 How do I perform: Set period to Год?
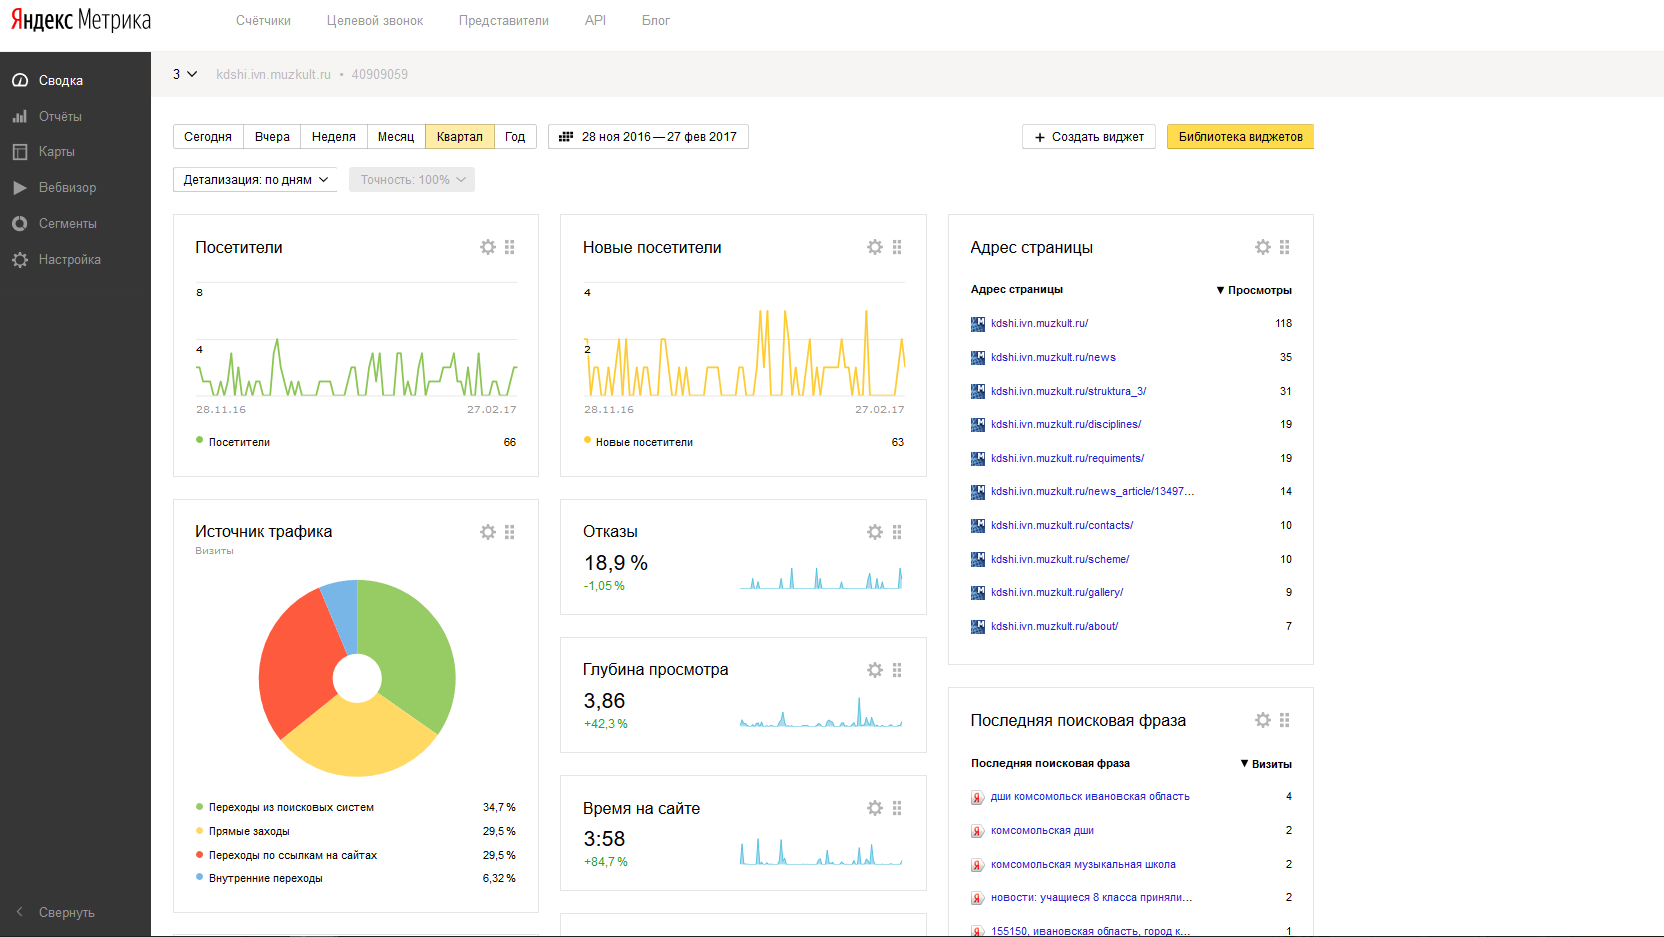point(515,137)
